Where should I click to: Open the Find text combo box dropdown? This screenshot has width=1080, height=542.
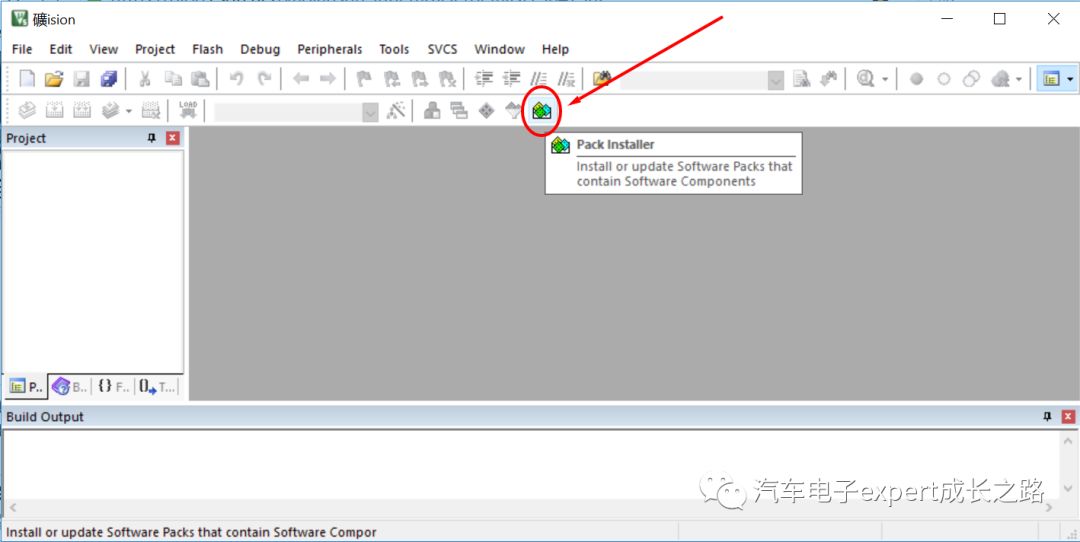pos(776,80)
